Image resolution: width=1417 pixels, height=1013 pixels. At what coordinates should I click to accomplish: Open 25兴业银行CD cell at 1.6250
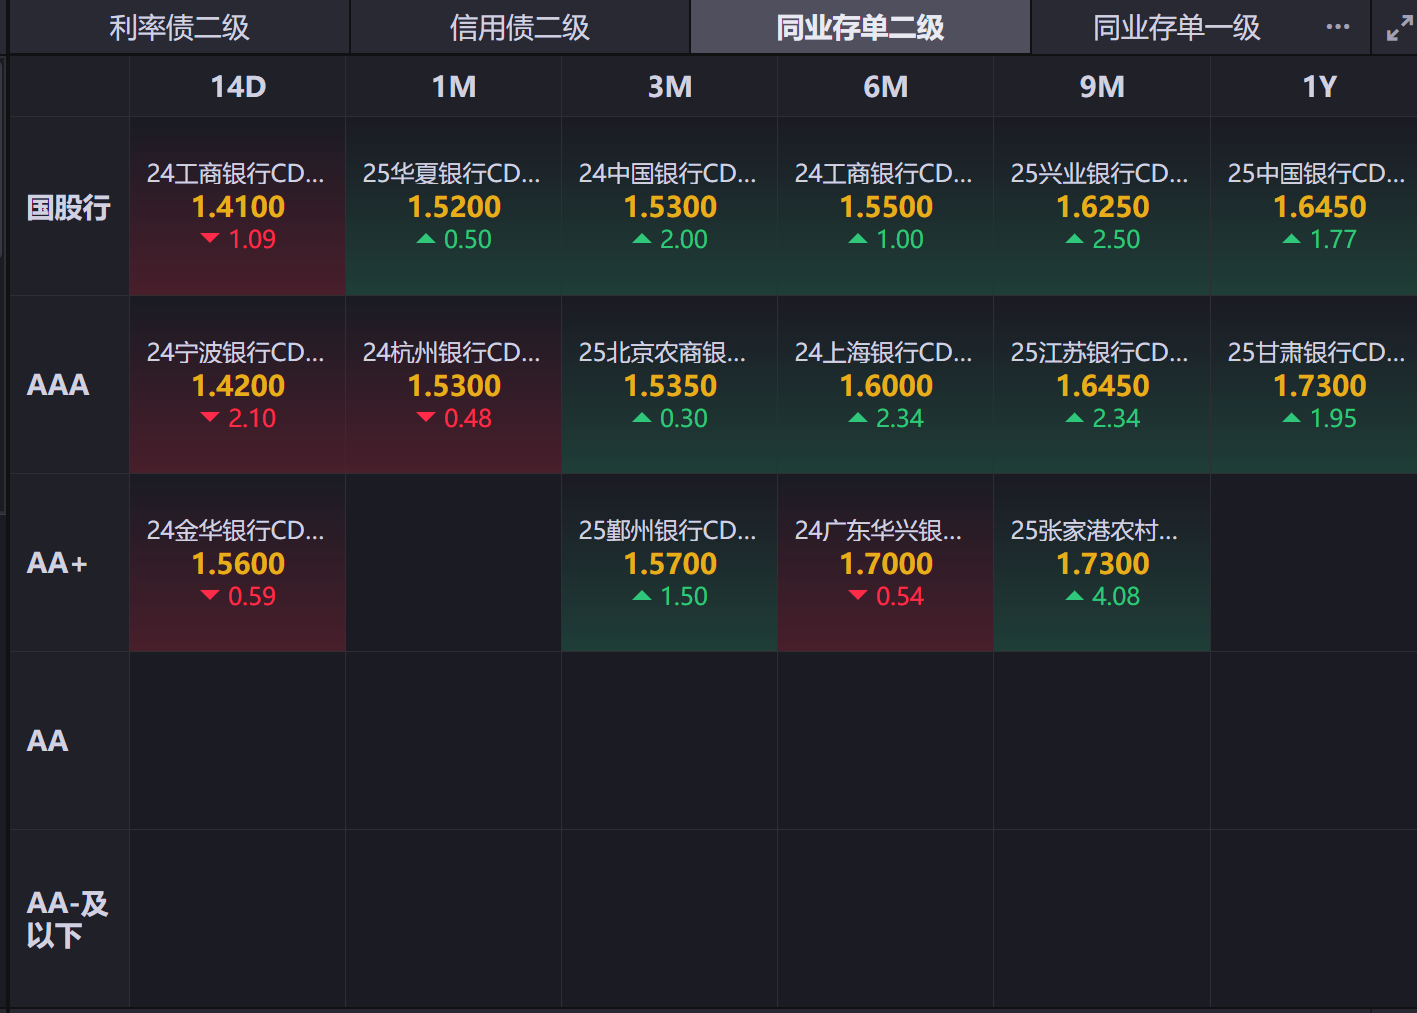tap(1102, 207)
